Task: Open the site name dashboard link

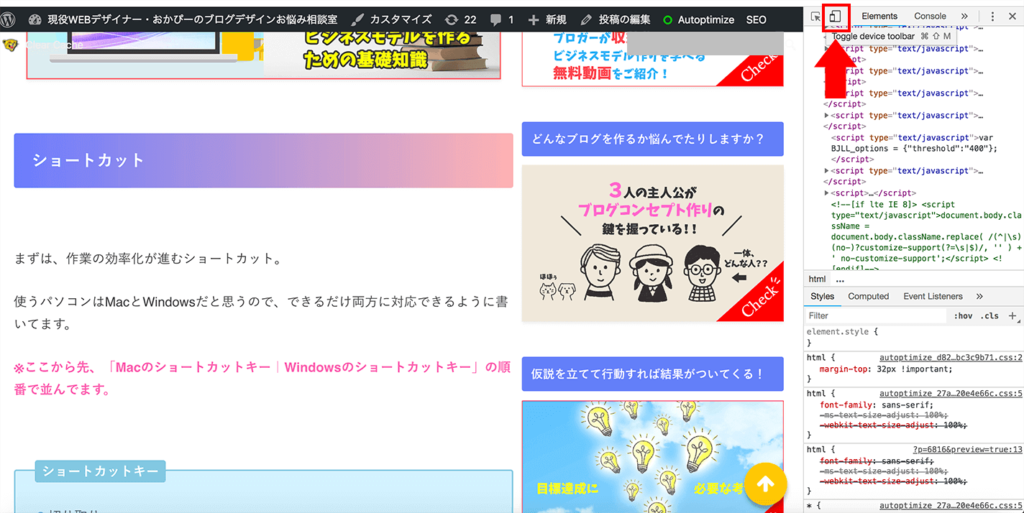Action: [x=184, y=20]
